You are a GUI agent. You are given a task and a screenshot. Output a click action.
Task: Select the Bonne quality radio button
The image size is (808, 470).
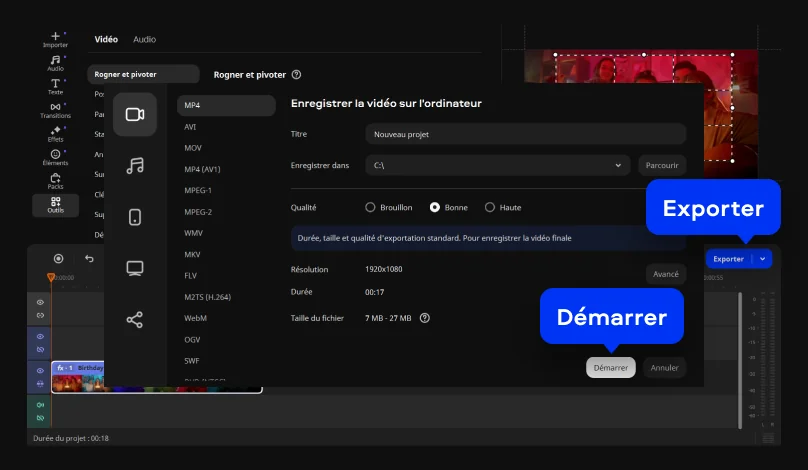[435, 207]
